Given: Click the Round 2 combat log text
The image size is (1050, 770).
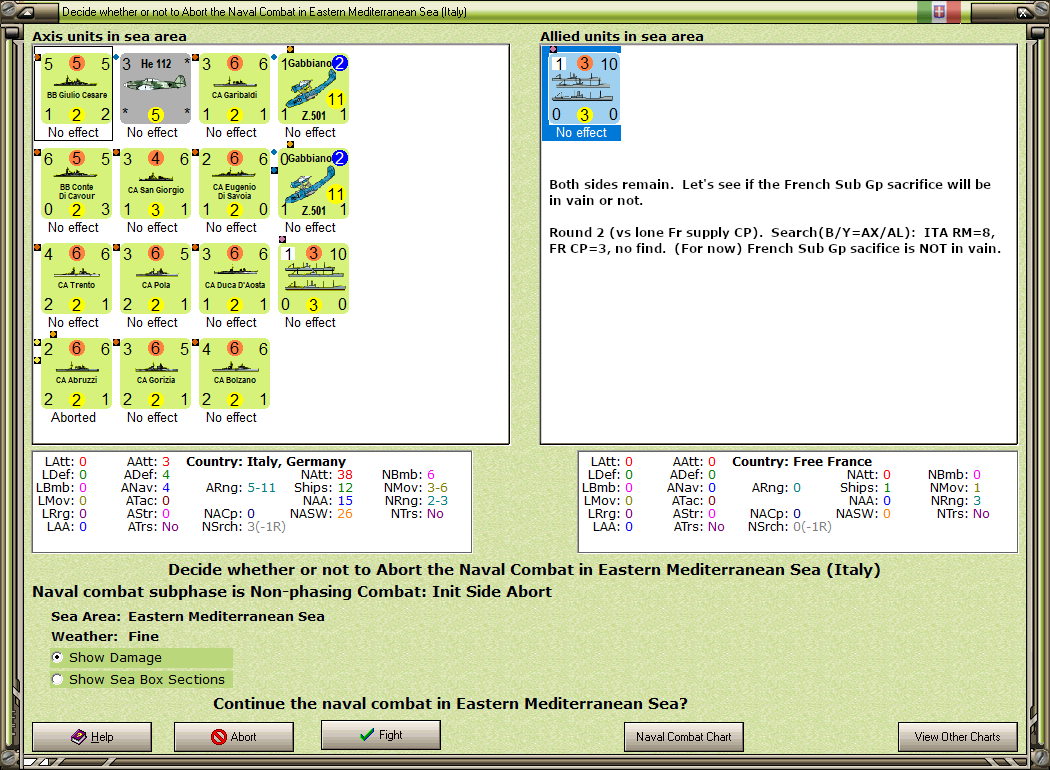Looking at the screenshot, I should (775, 240).
